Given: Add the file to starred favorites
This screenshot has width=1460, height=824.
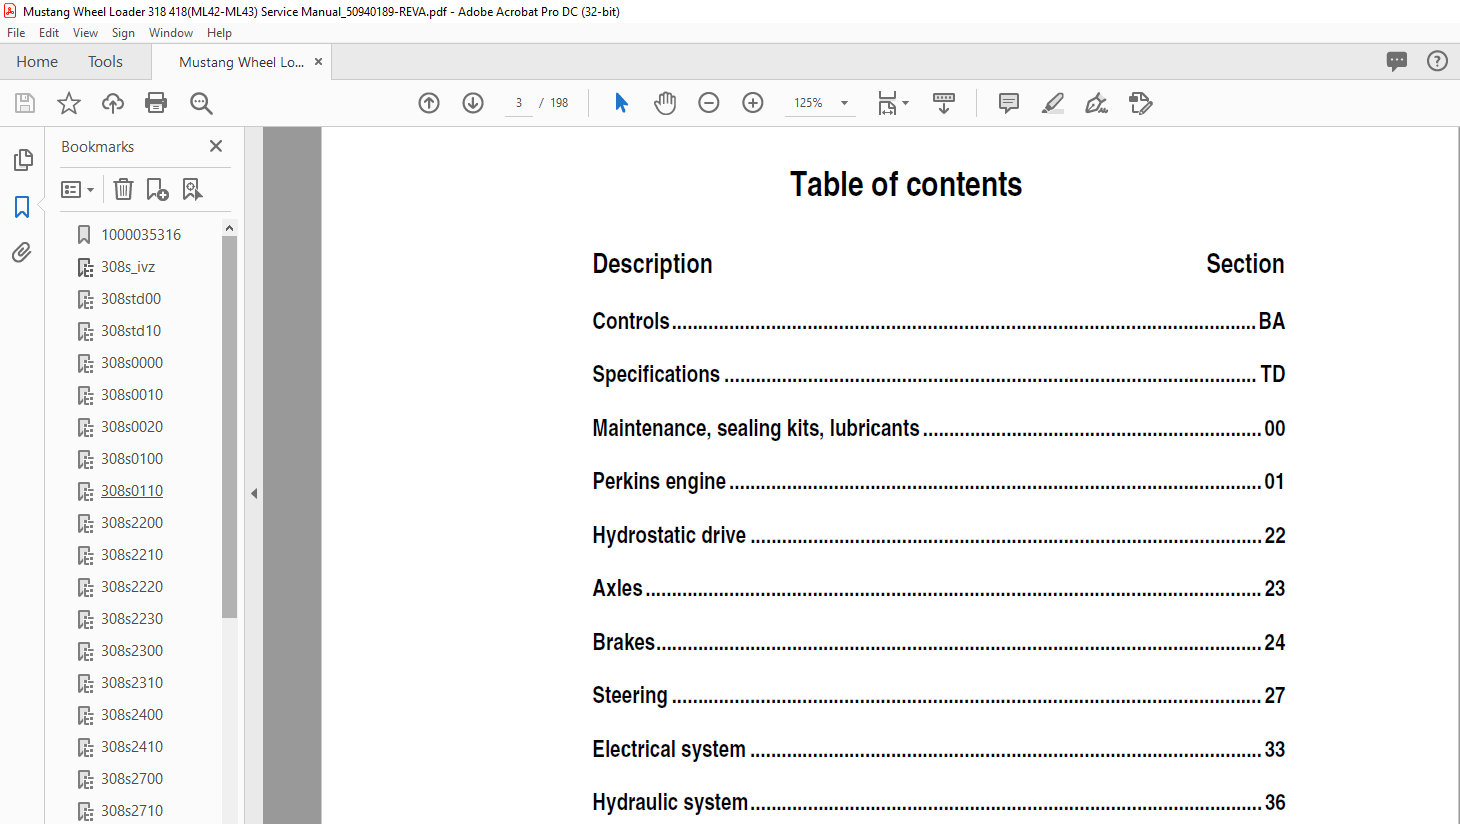Looking at the screenshot, I should (69, 103).
